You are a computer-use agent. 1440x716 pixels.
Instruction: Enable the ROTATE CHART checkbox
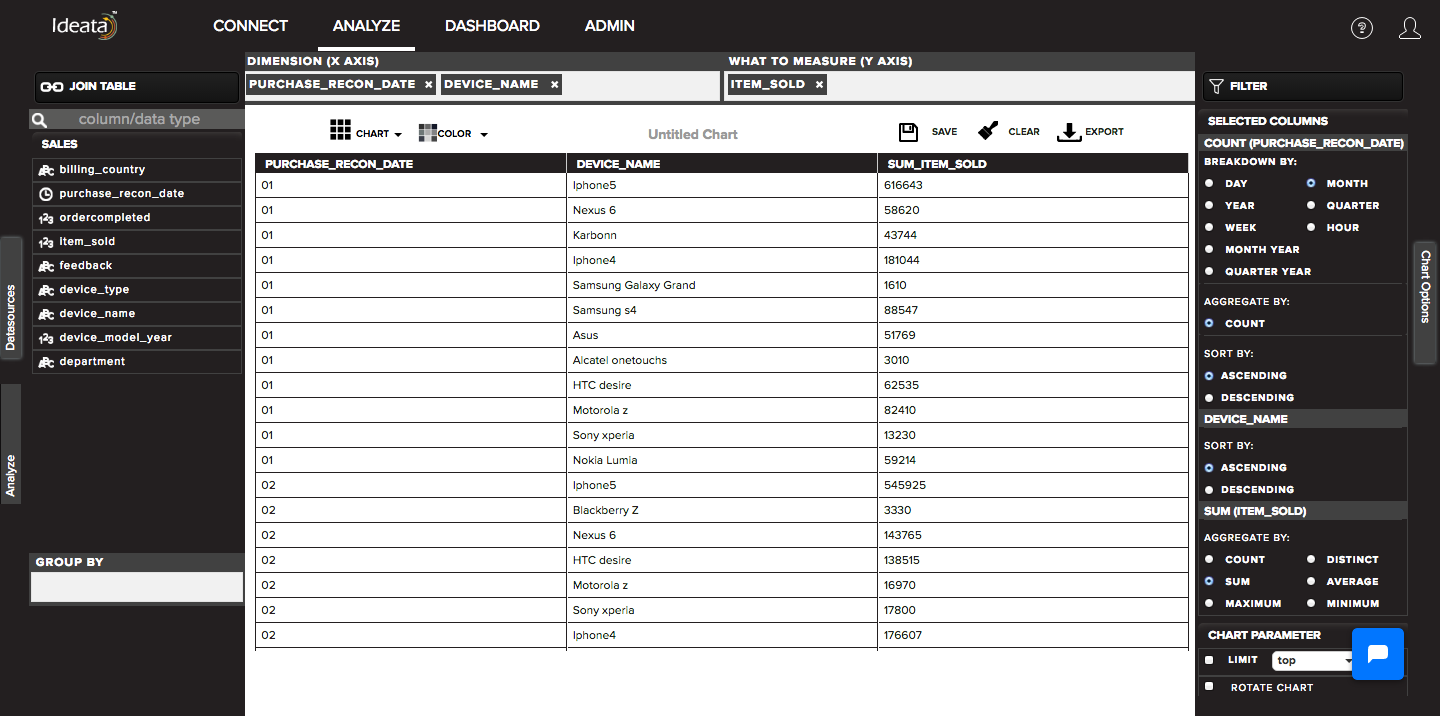click(x=1209, y=686)
